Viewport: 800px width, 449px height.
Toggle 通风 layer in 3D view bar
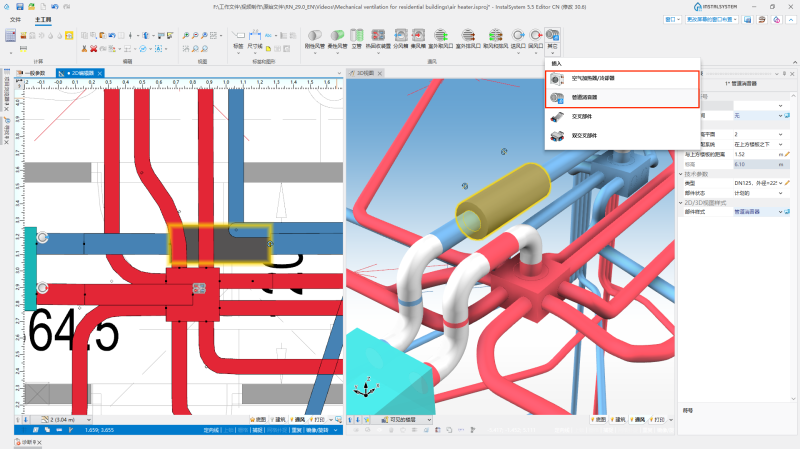point(637,419)
